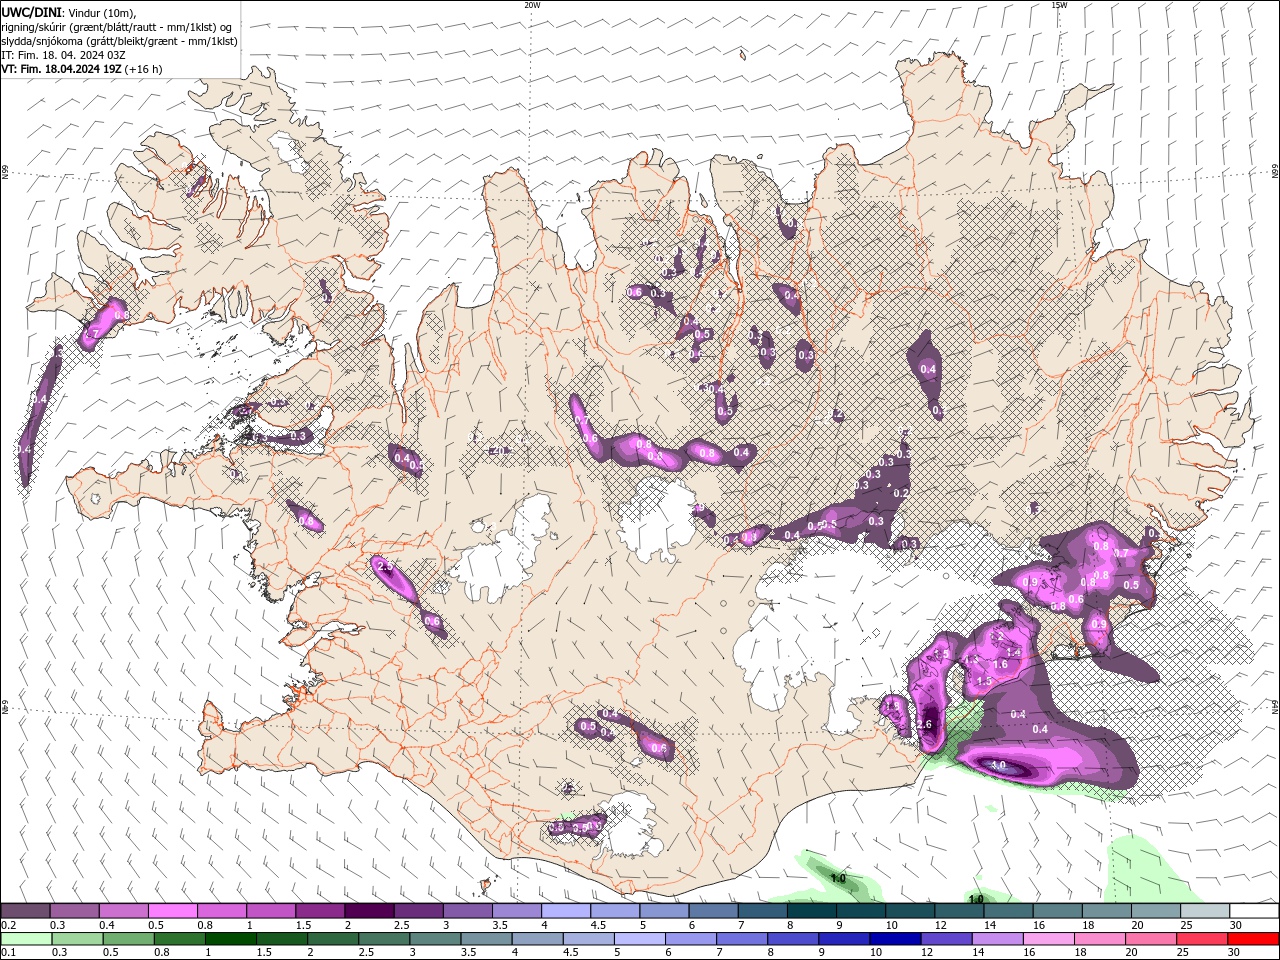Pick the 12 swatch on the snow scale

pos(958,911)
